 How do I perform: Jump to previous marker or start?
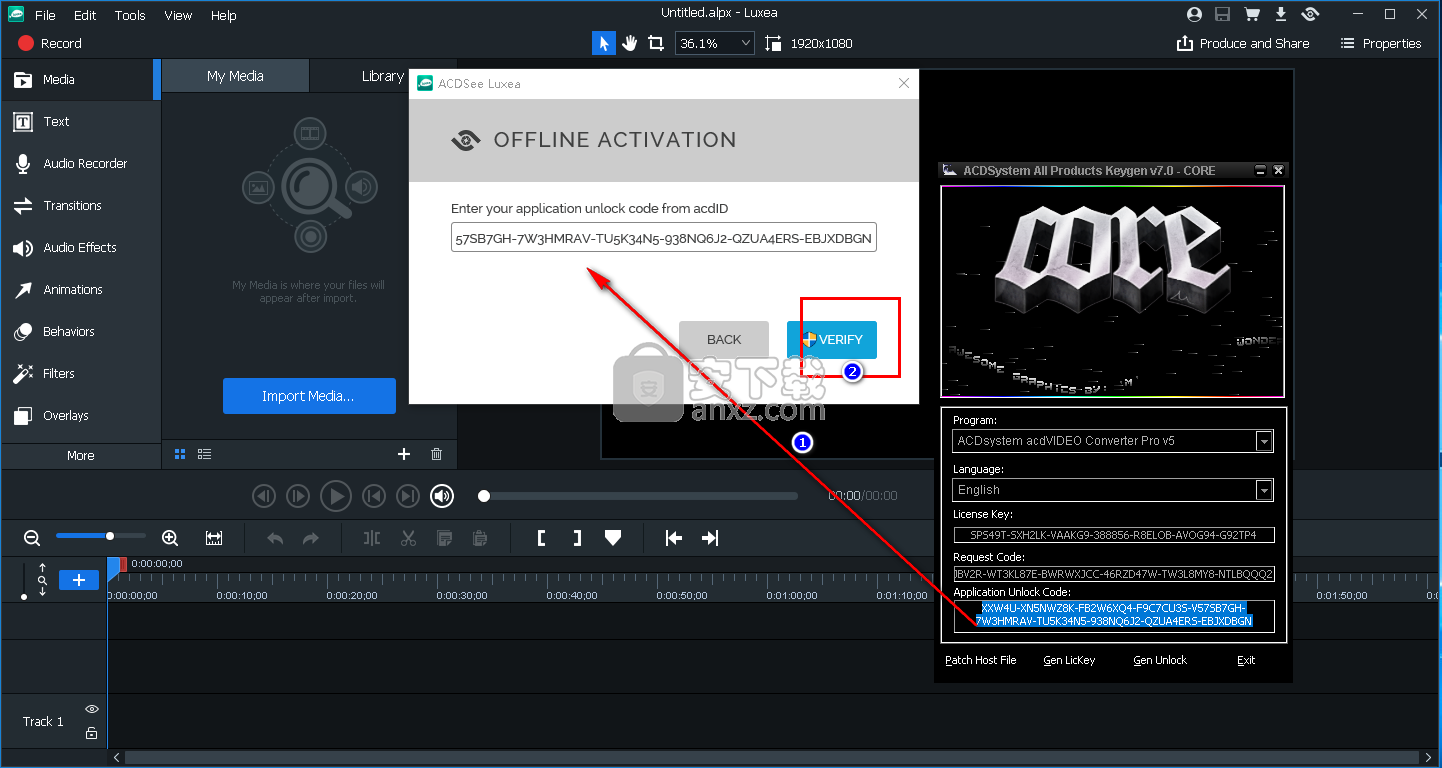pos(374,495)
